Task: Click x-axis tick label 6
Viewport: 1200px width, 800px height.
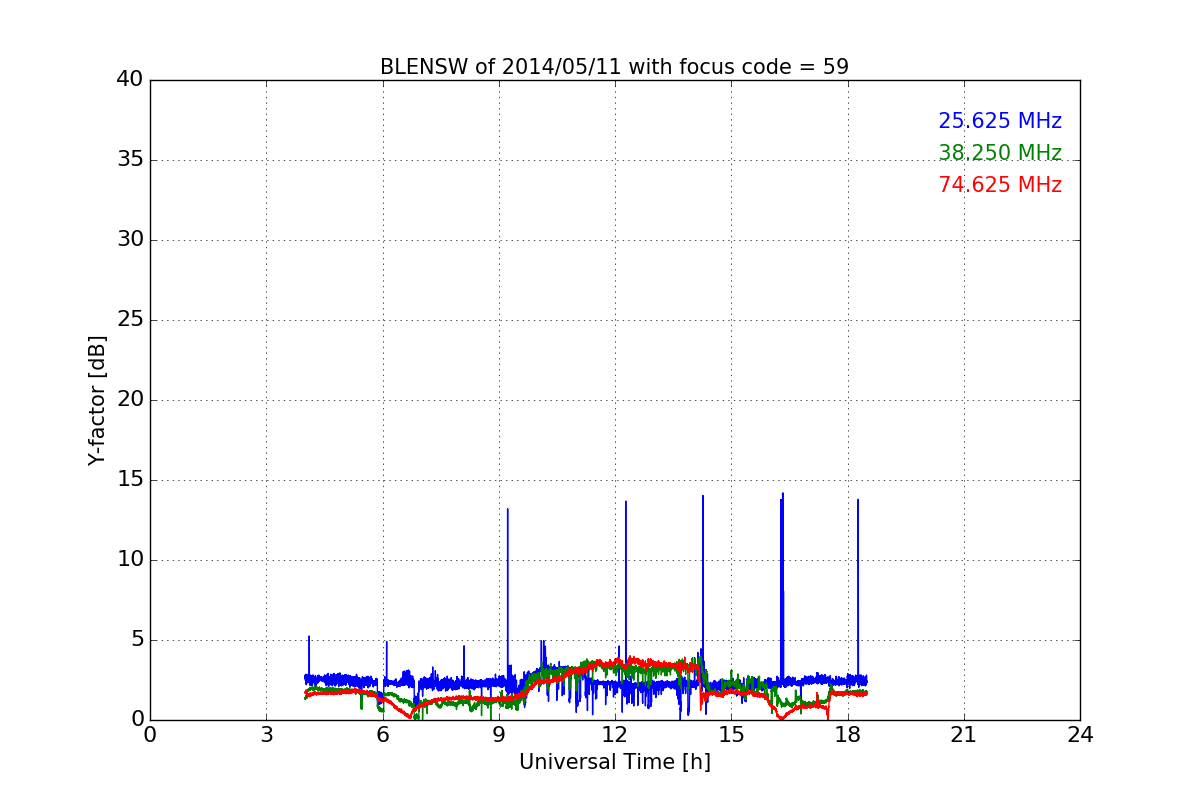Action: pyautogui.click(x=382, y=734)
